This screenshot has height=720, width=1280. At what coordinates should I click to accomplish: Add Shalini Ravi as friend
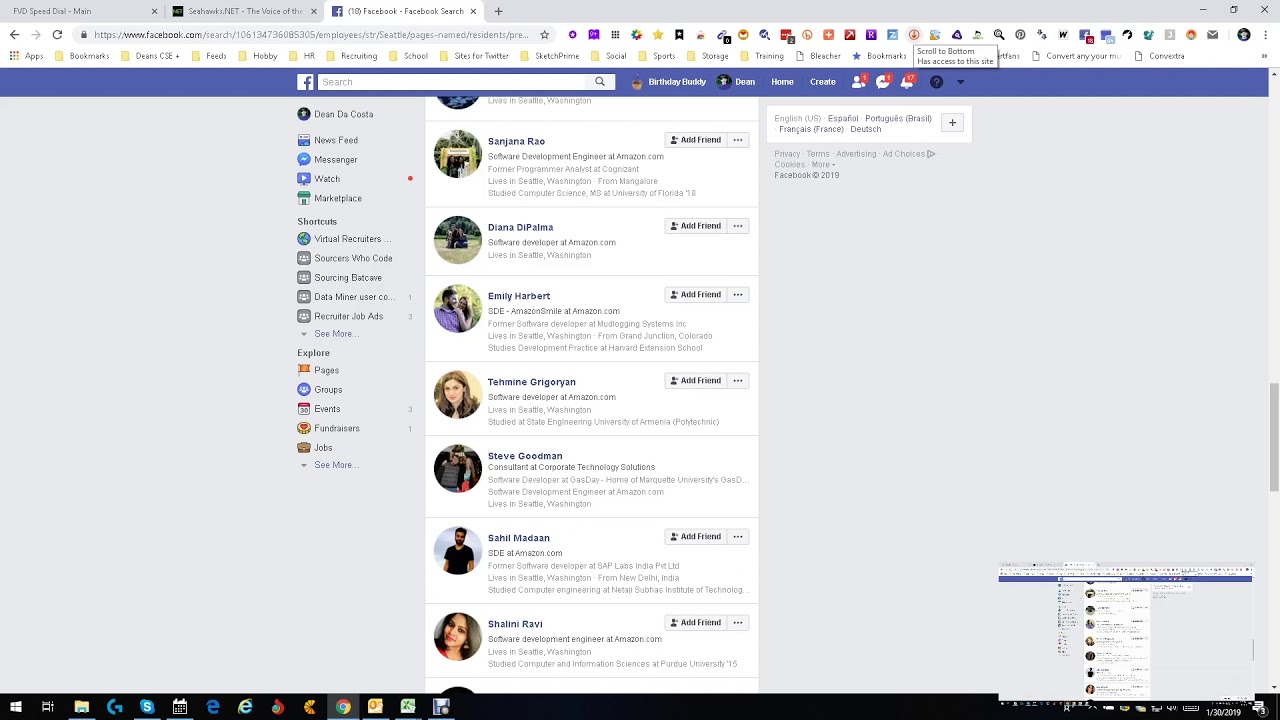(x=695, y=623)
